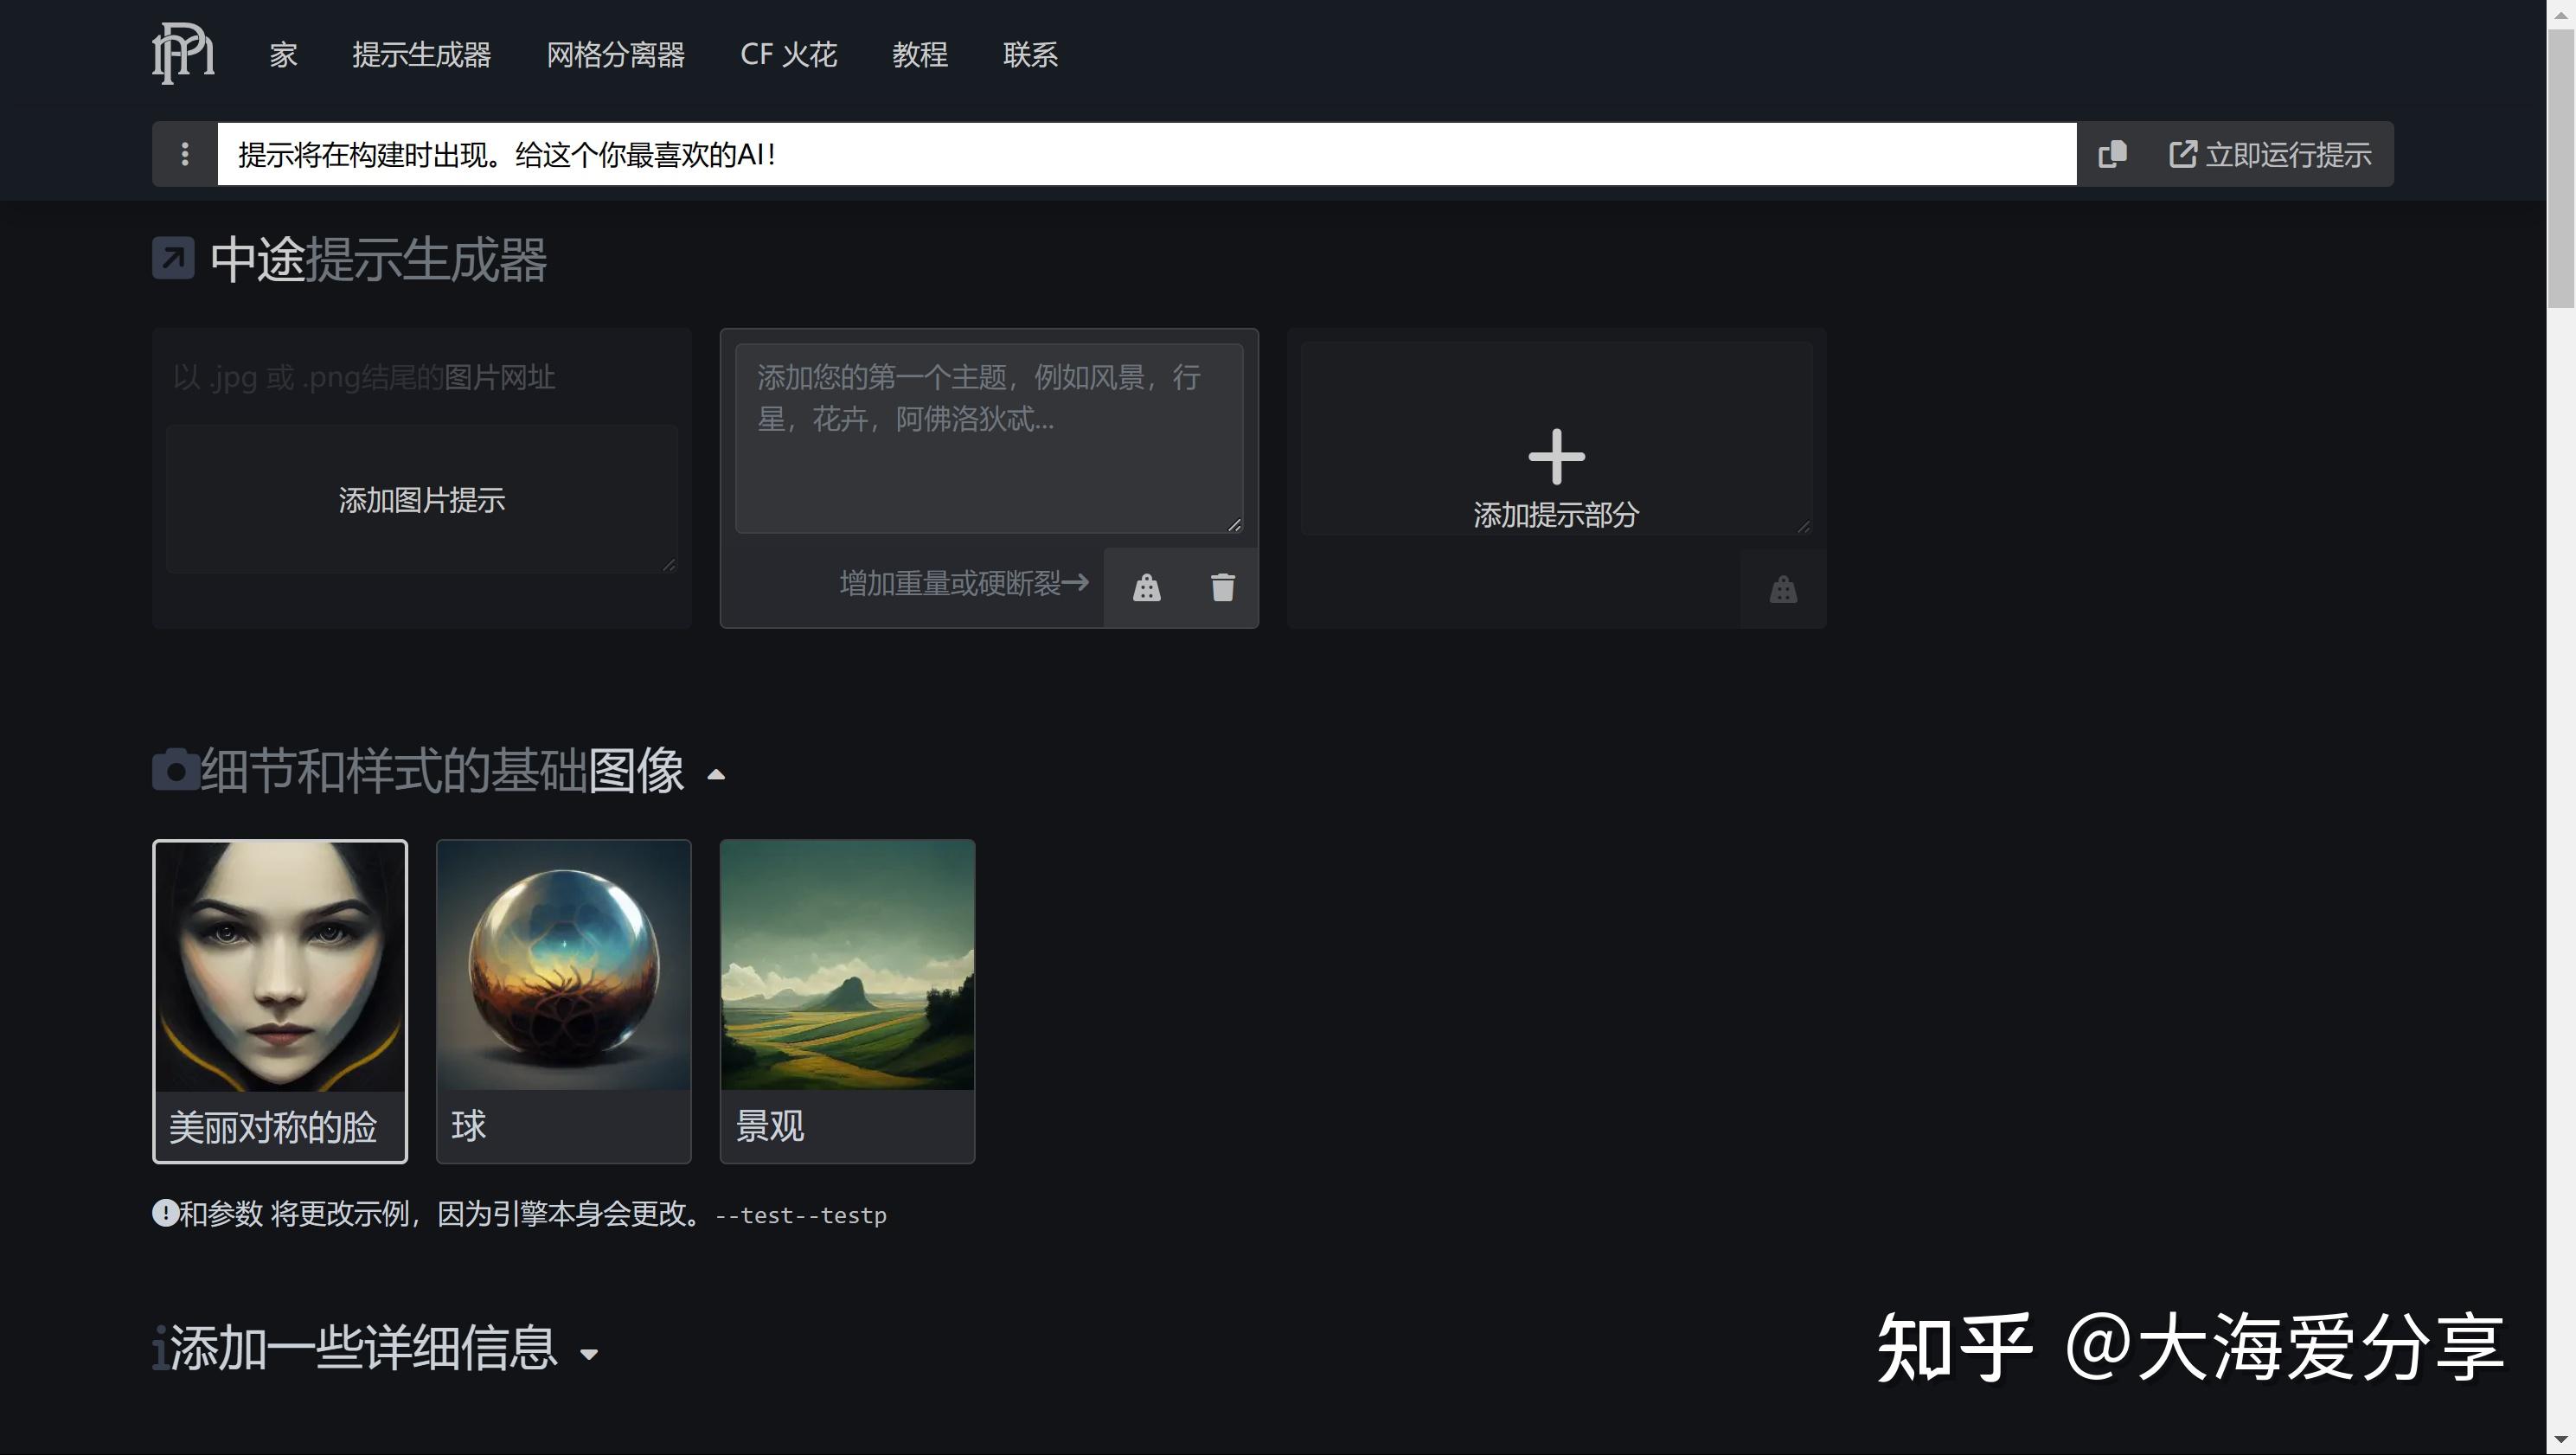Viewport: 2576px width, 1455px height.
Task: Toggle the 美丽对称的脸 base image option
Action: point(280,1000)
